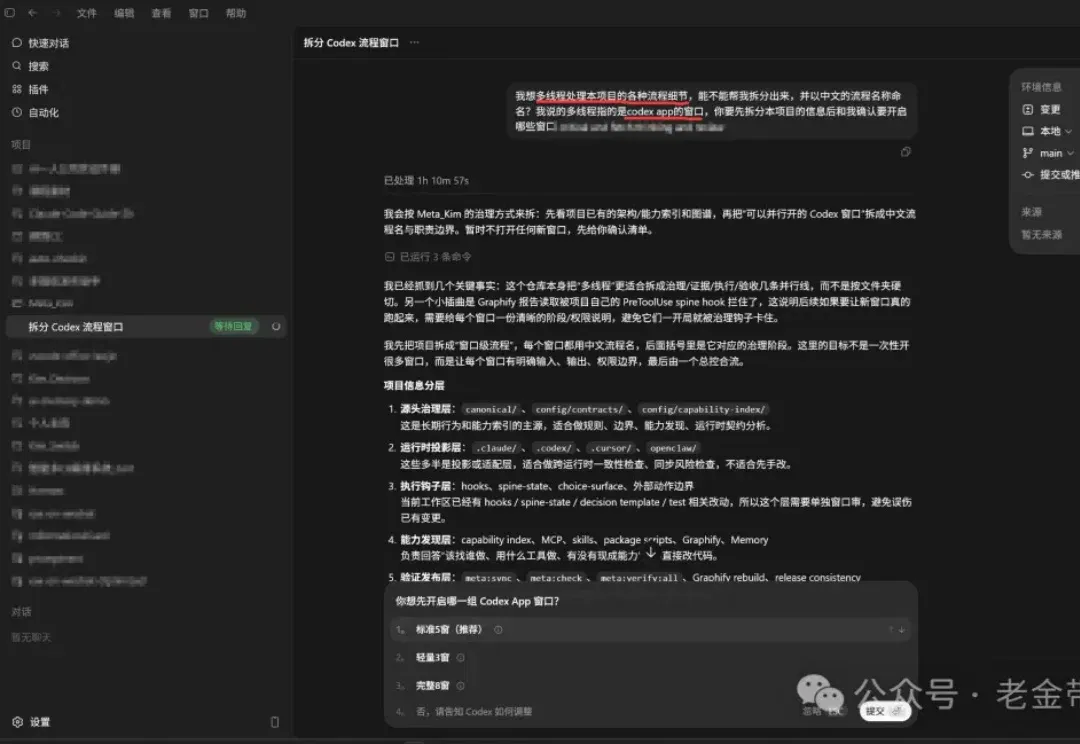Click the 对话 section heading

[x=21, y=612]
